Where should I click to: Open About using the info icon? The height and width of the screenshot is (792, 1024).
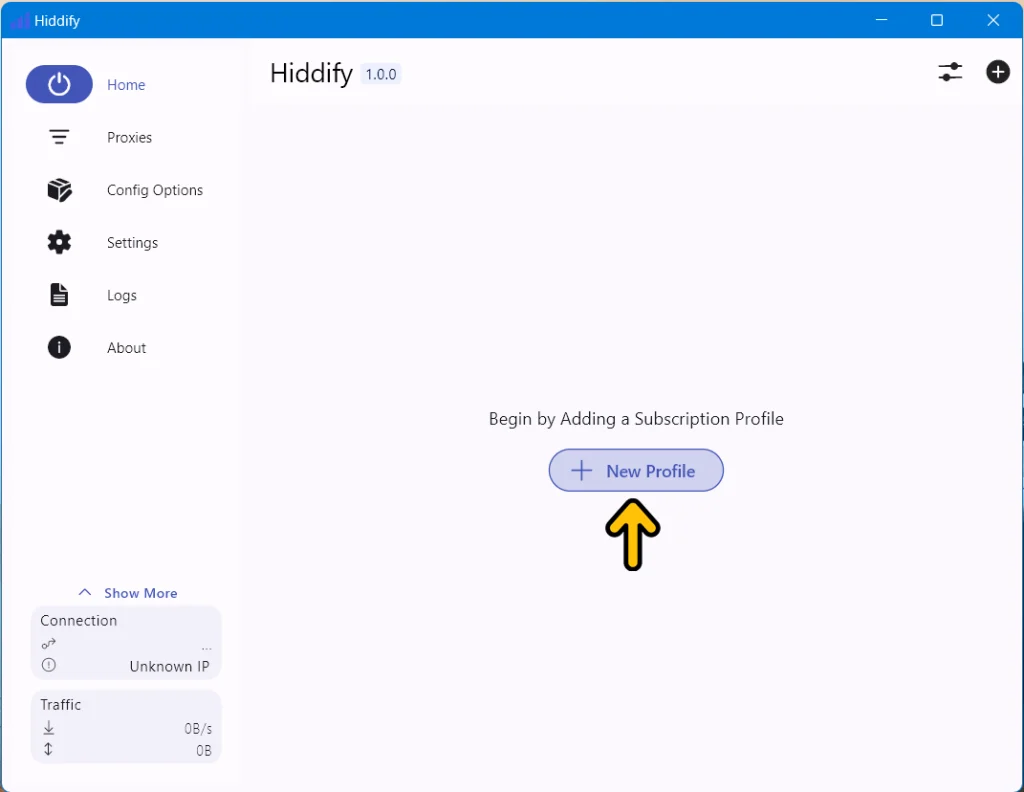59,347
